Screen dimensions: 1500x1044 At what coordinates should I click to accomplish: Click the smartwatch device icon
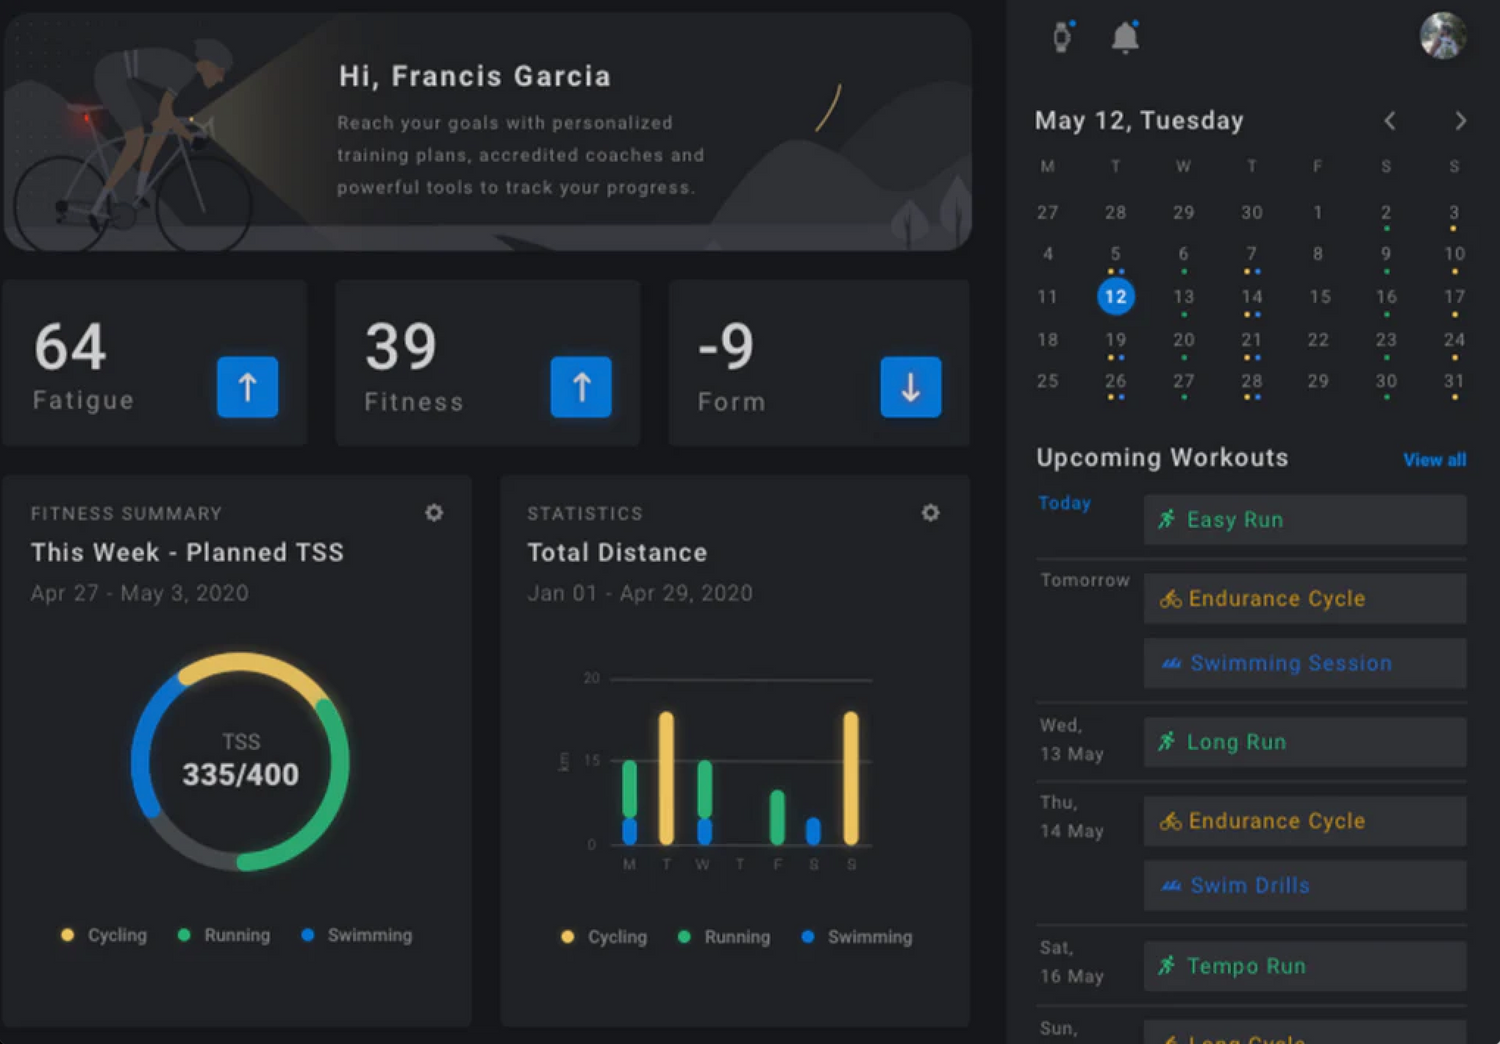tap(1062, 37)
